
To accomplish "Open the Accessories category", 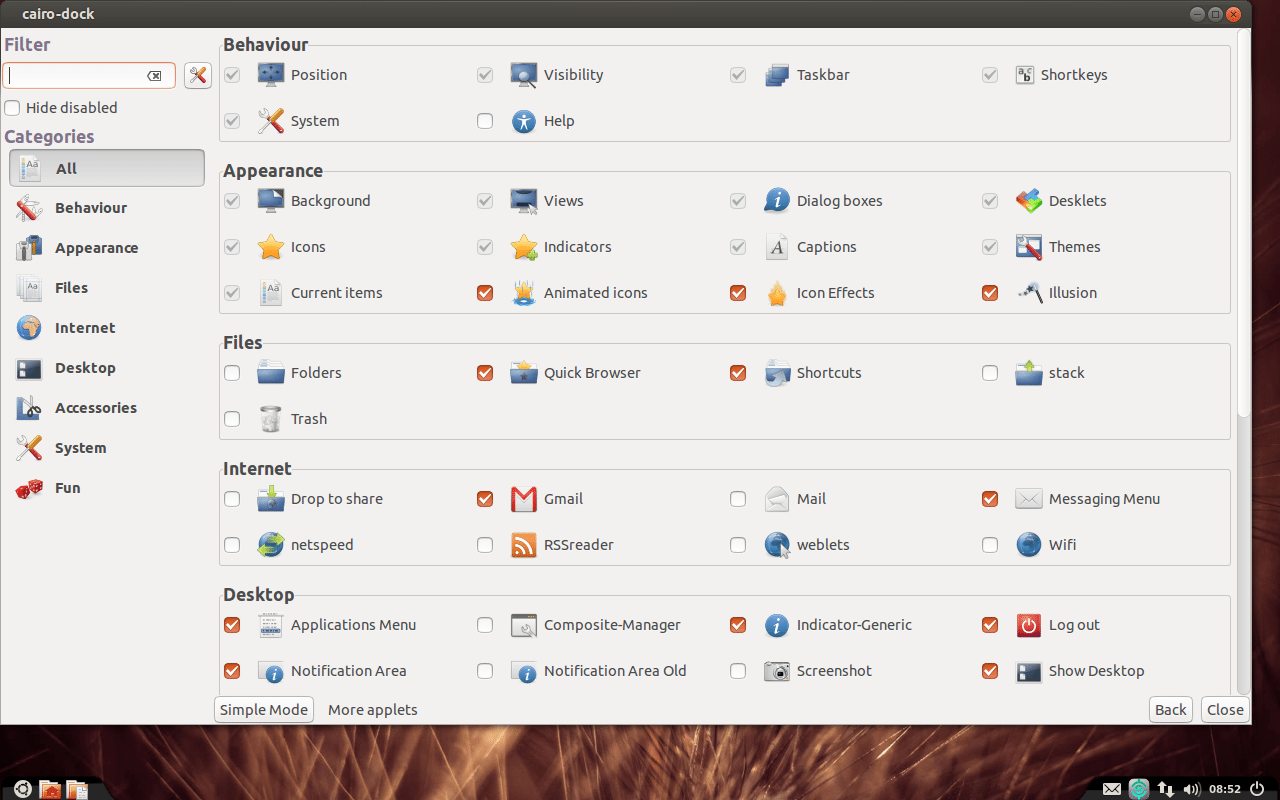I will tap(107, 408).
